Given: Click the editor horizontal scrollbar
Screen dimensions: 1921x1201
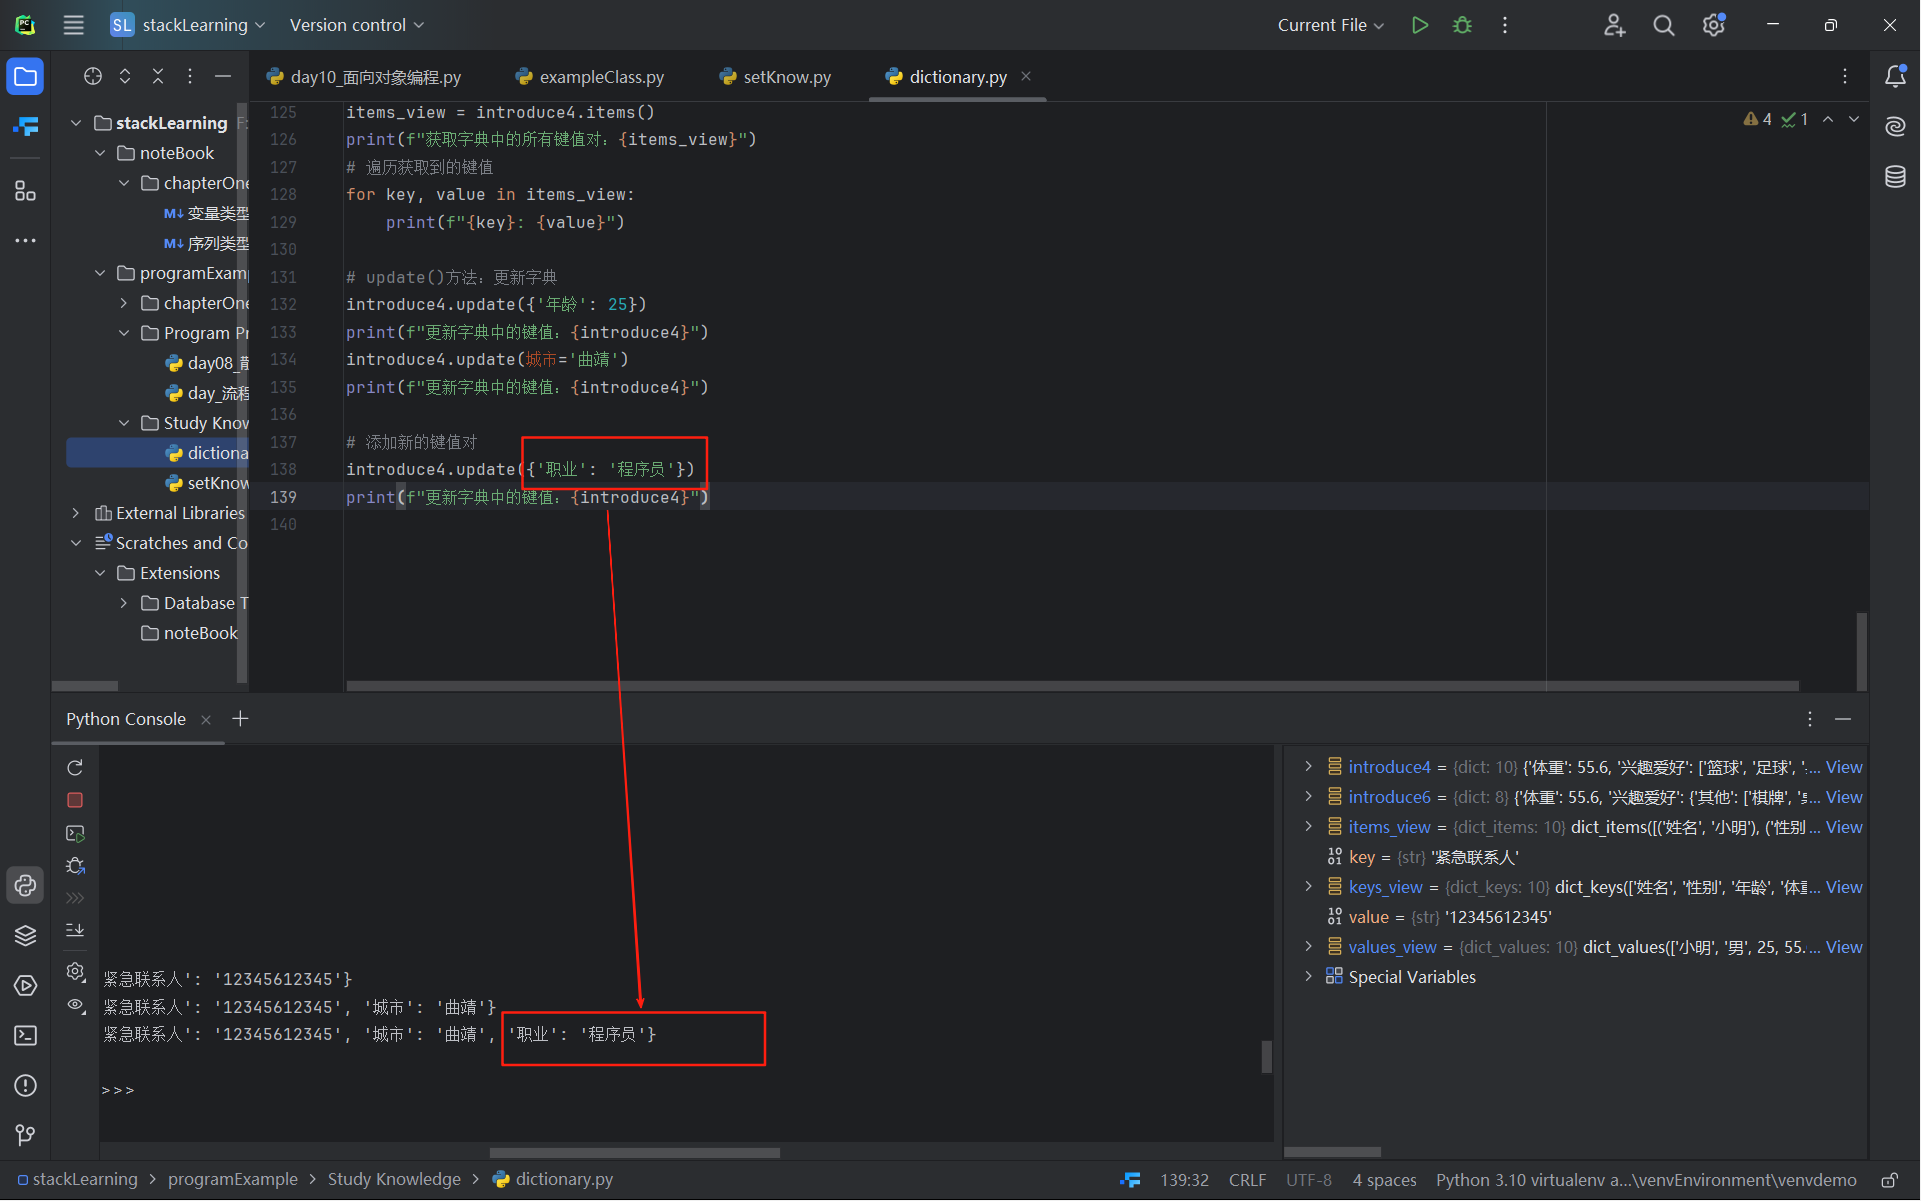Looking at the screenshot, I should point(1070,686).
